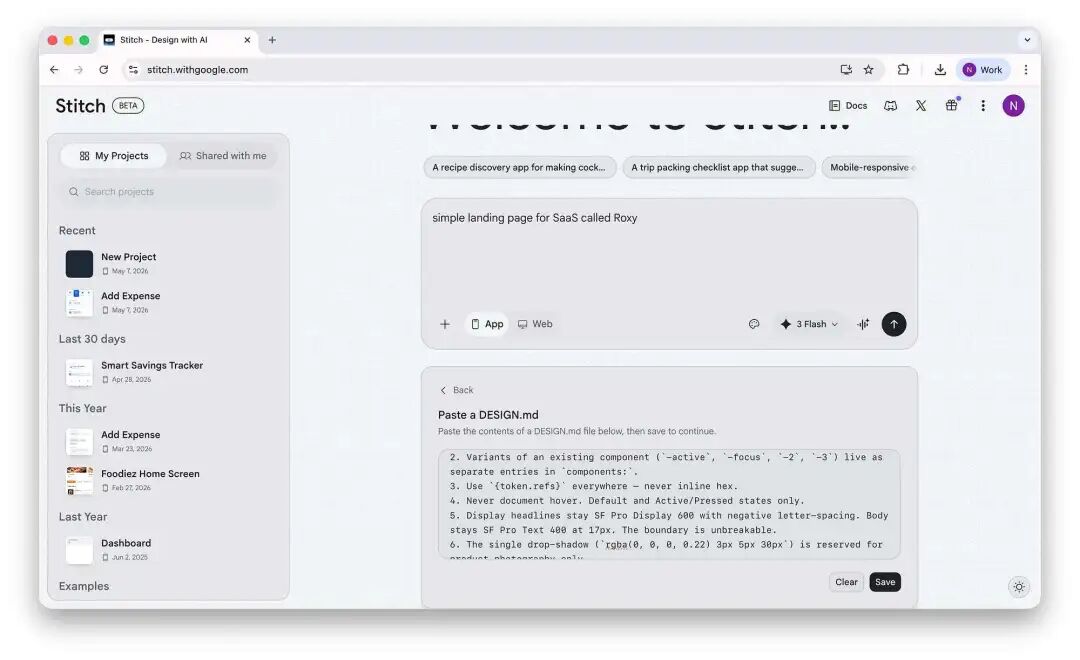Click the Stitch logo
Screen dimensions: 1080x660
click(x=81, y=105)
